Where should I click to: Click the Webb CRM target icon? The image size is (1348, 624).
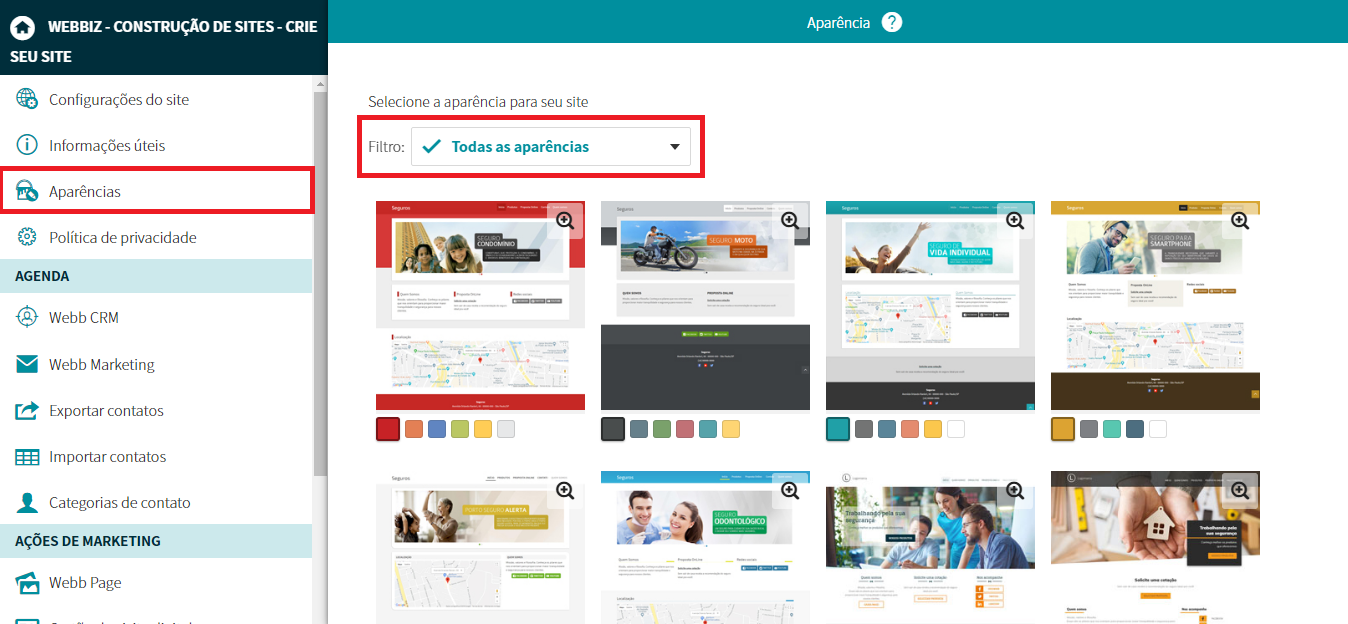[27, 318]
